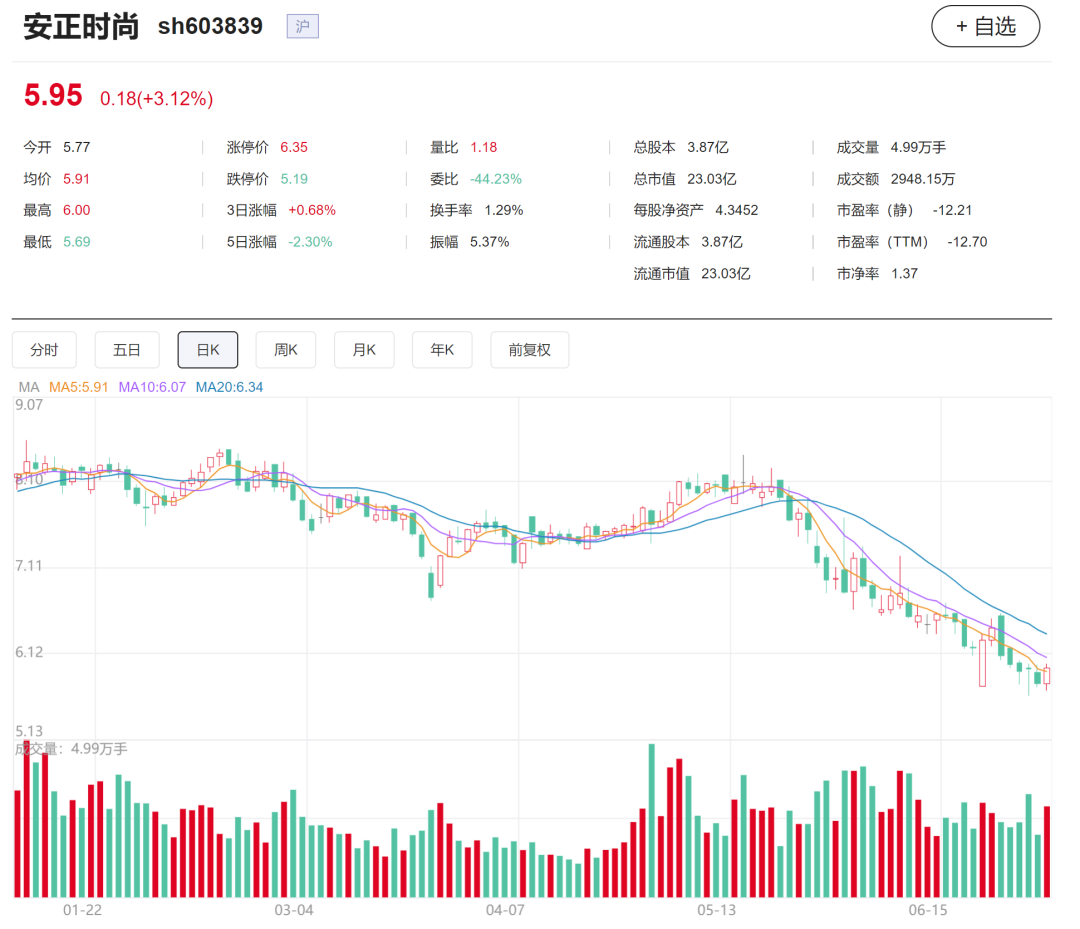The height and width of the screenshot is (929, 1080).
Task: Click the 01-22 date axis label
Action: (83, 910)
